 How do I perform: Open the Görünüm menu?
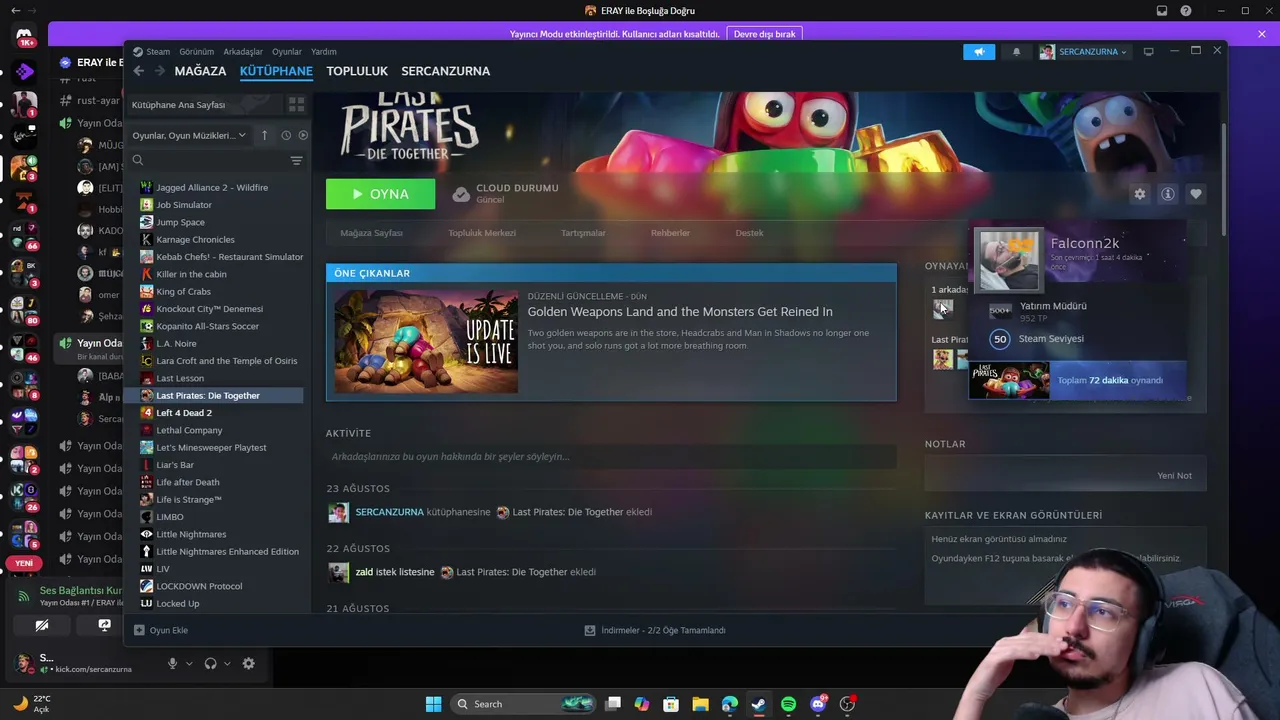(x=197, y=52)
